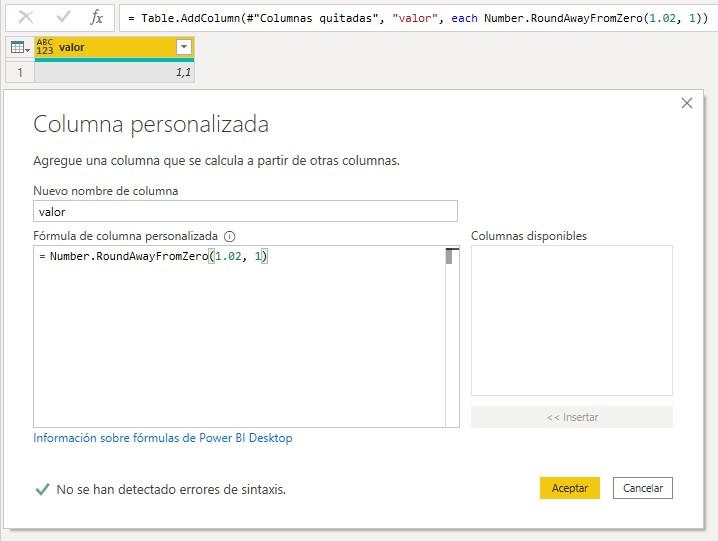Close the Columna personalizada dialog

tap(686, 103)
